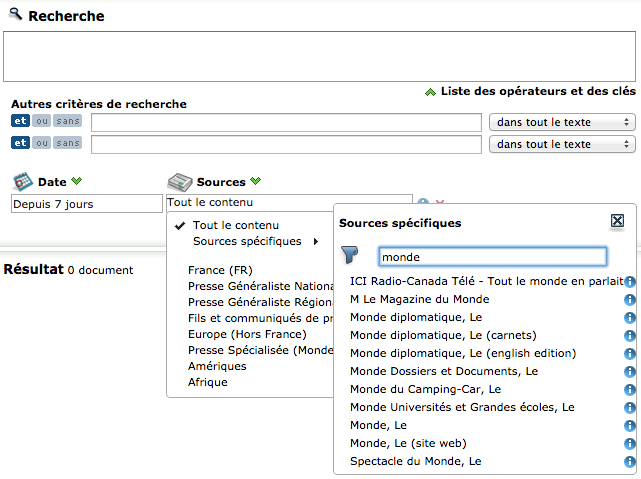The height and width of the screenshot is (479, 641).
Task: Open info icon for Monde diplomatique (english edition)
Action: point(630,354)
